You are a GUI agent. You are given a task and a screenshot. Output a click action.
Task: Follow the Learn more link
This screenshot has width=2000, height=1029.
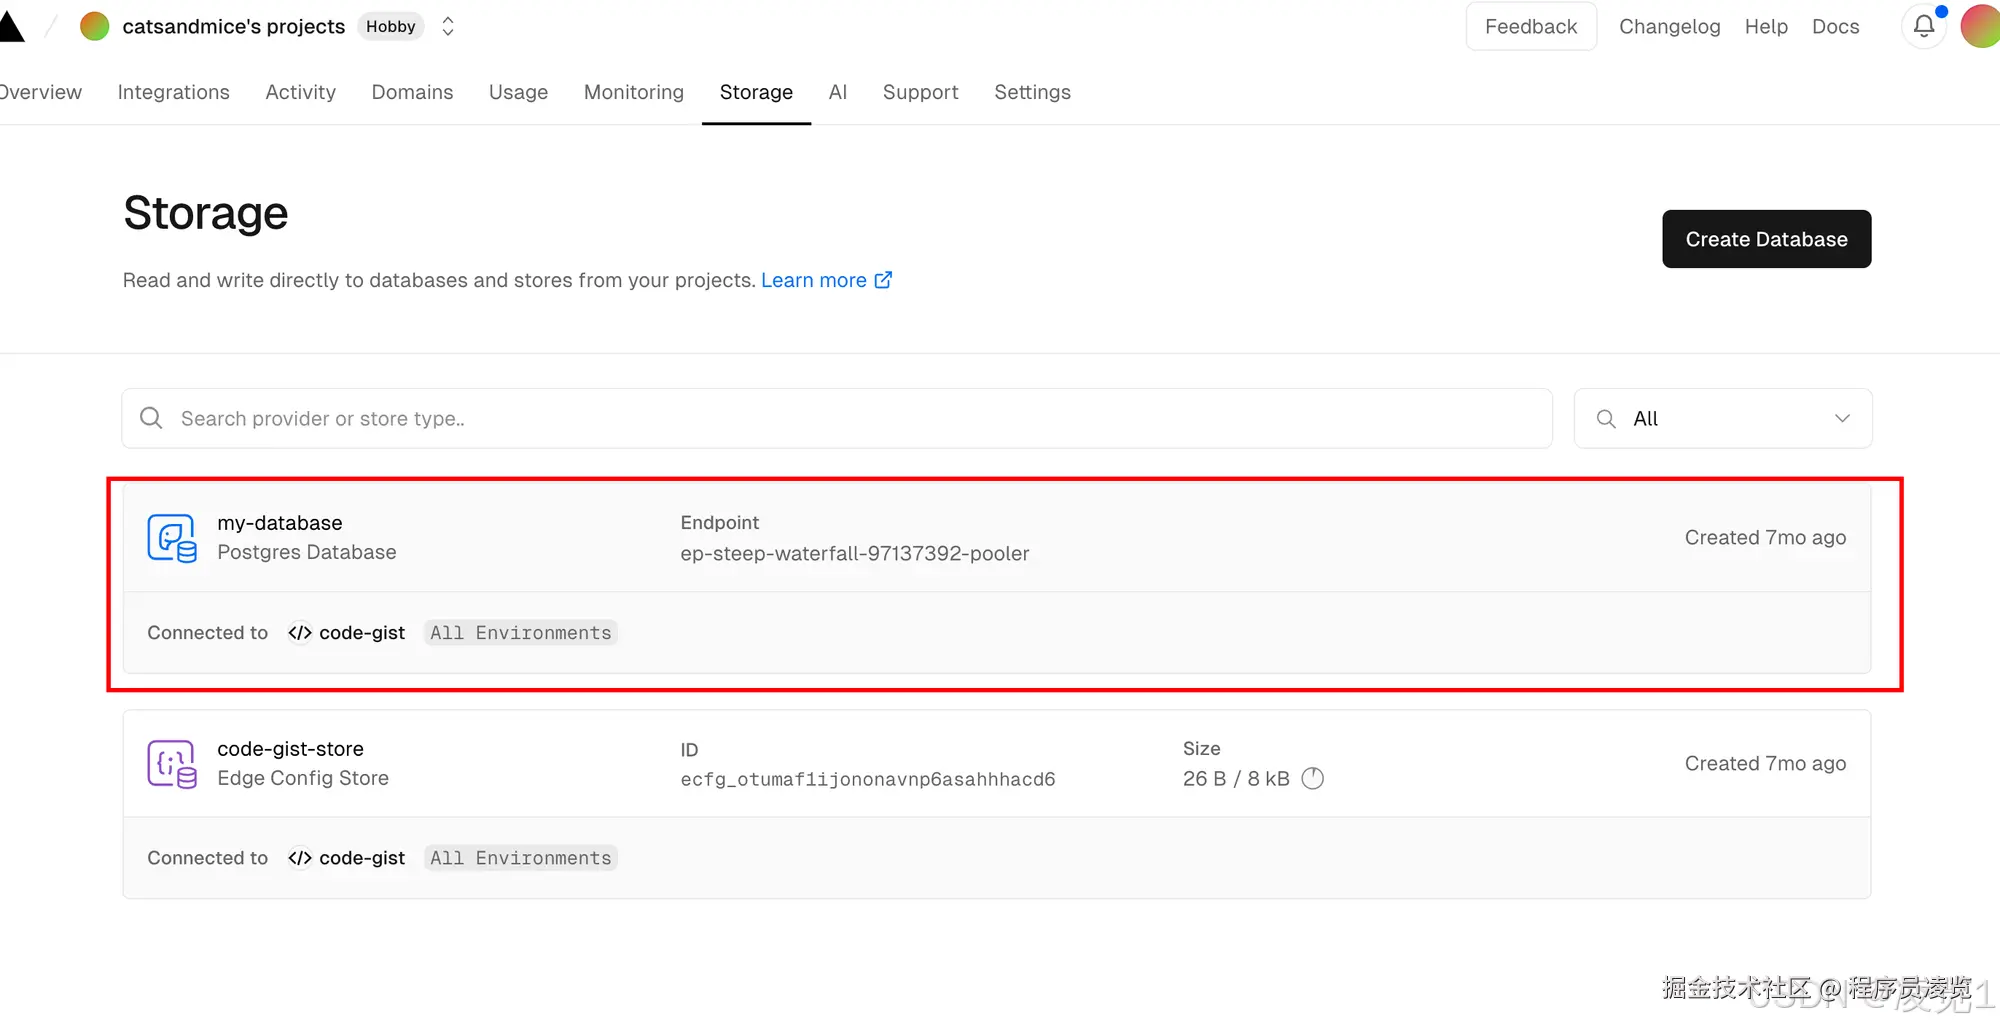click(x=813, y=280)
